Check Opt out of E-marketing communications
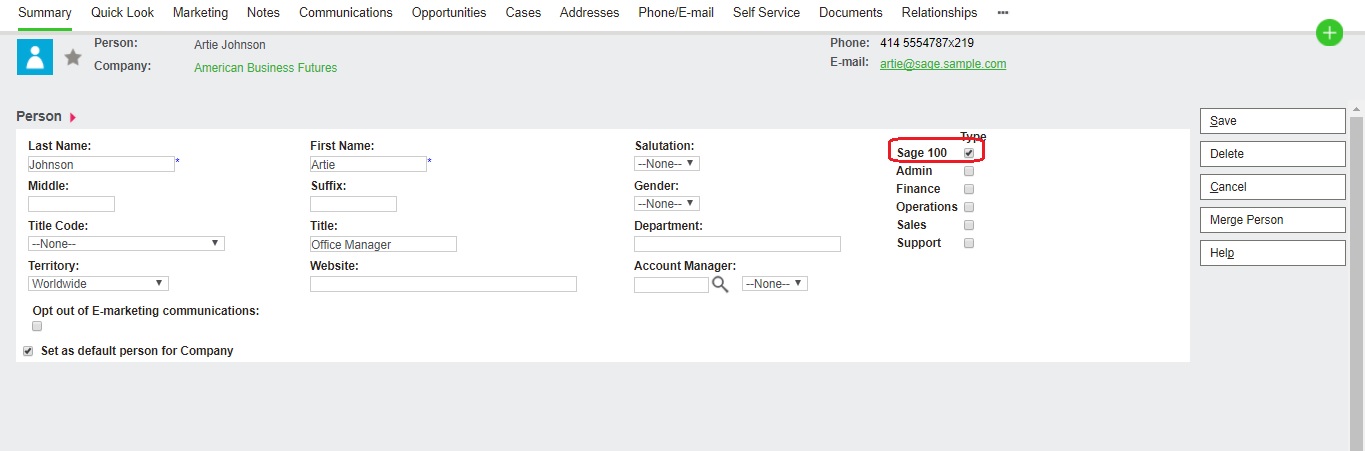Image resolution: width=1365 pixels, height=451 pixels. (37, 326)
